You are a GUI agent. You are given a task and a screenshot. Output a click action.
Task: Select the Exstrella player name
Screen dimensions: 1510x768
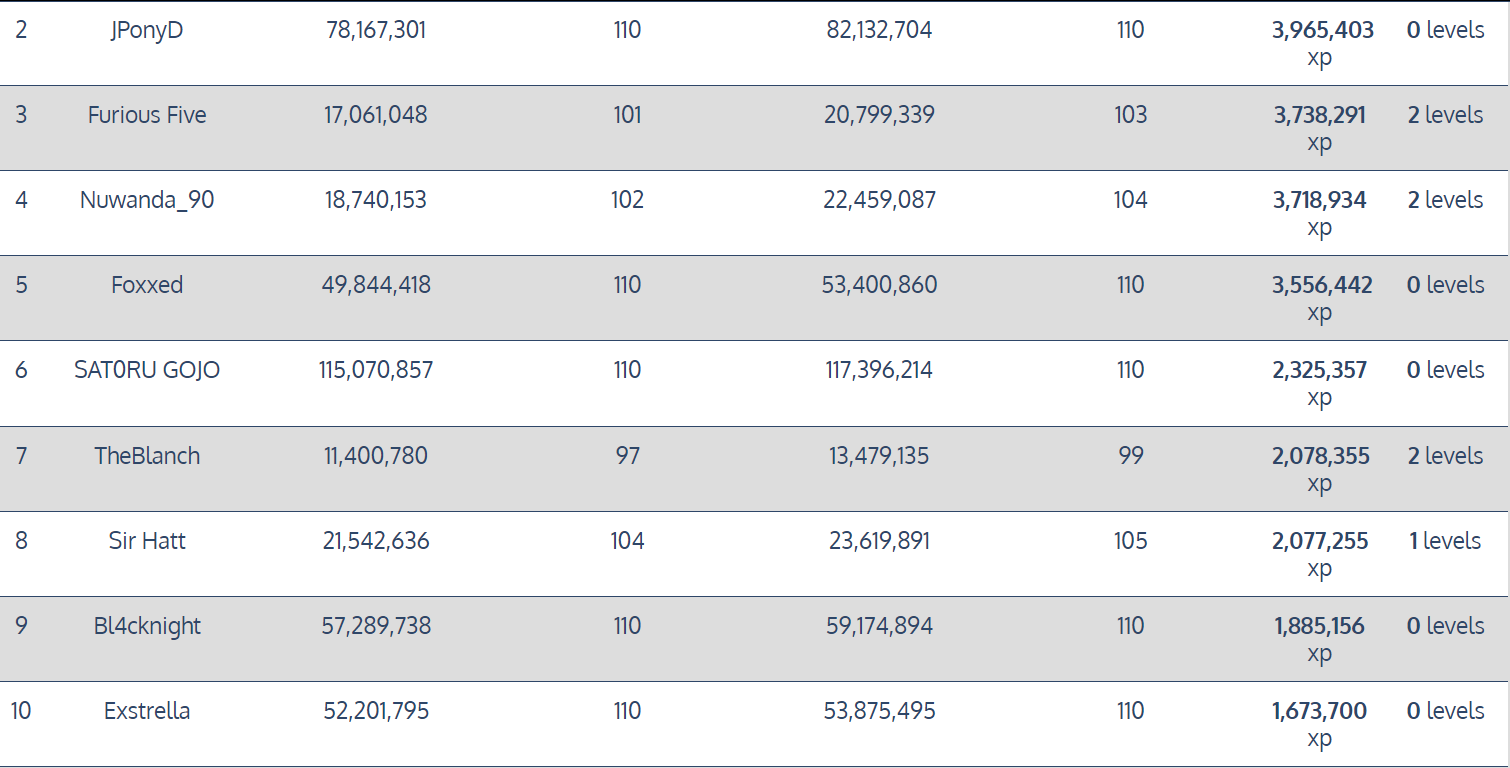[147, 711]
